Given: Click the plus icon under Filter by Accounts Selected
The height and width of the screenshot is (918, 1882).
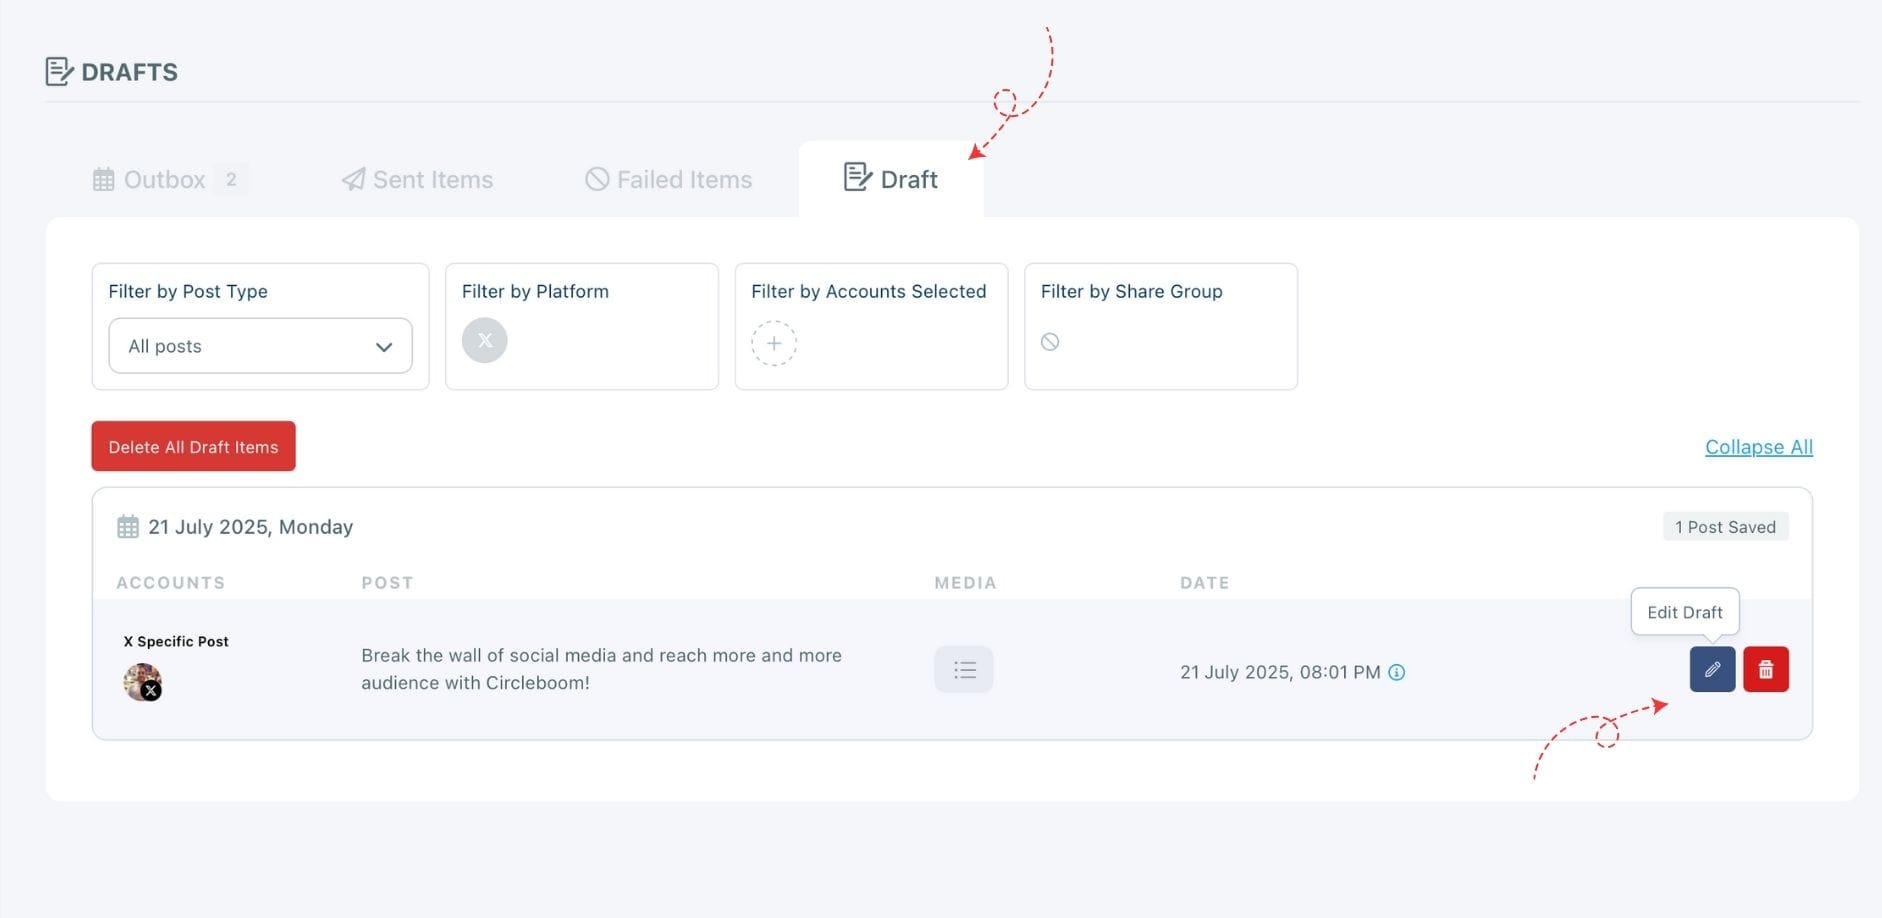Looking at the screenshot, I should 775,343.
